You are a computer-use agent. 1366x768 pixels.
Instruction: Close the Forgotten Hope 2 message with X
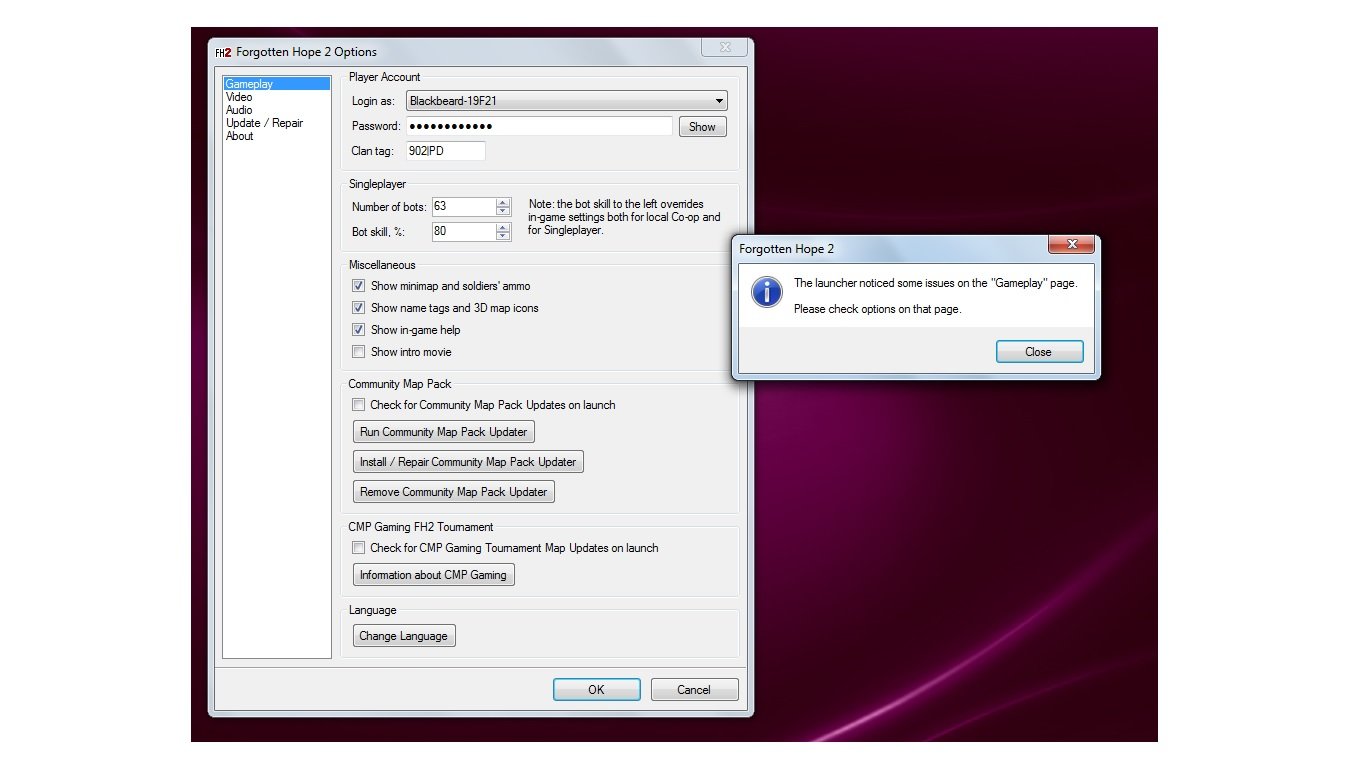tap(1071, 245)
